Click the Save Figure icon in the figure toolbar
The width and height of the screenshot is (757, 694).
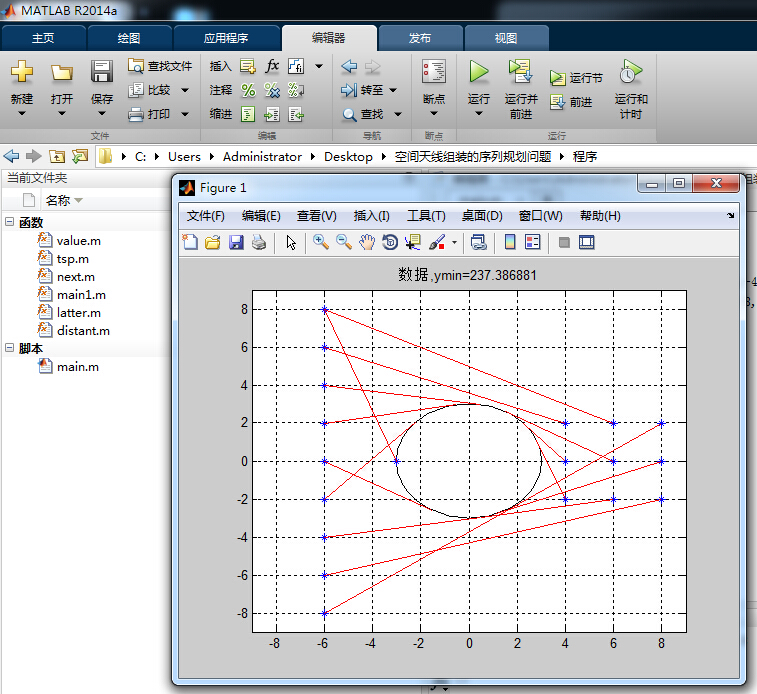(236, 242)
